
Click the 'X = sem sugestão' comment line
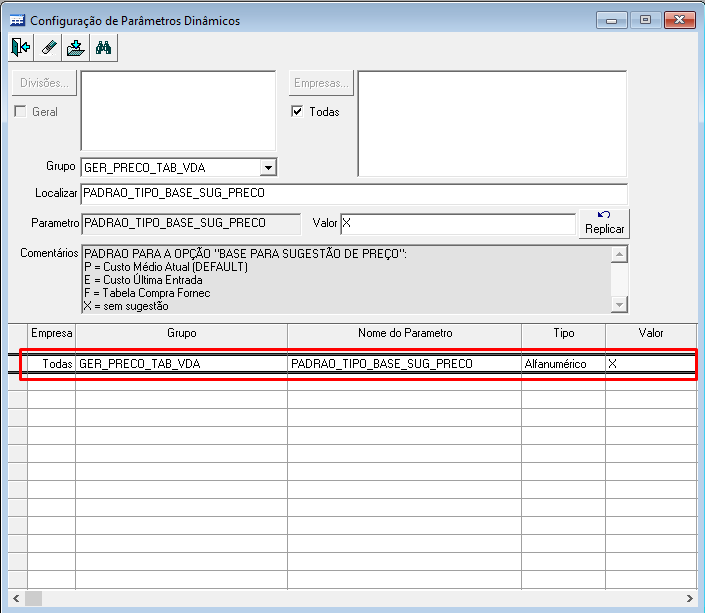click(x=126, y=307)
